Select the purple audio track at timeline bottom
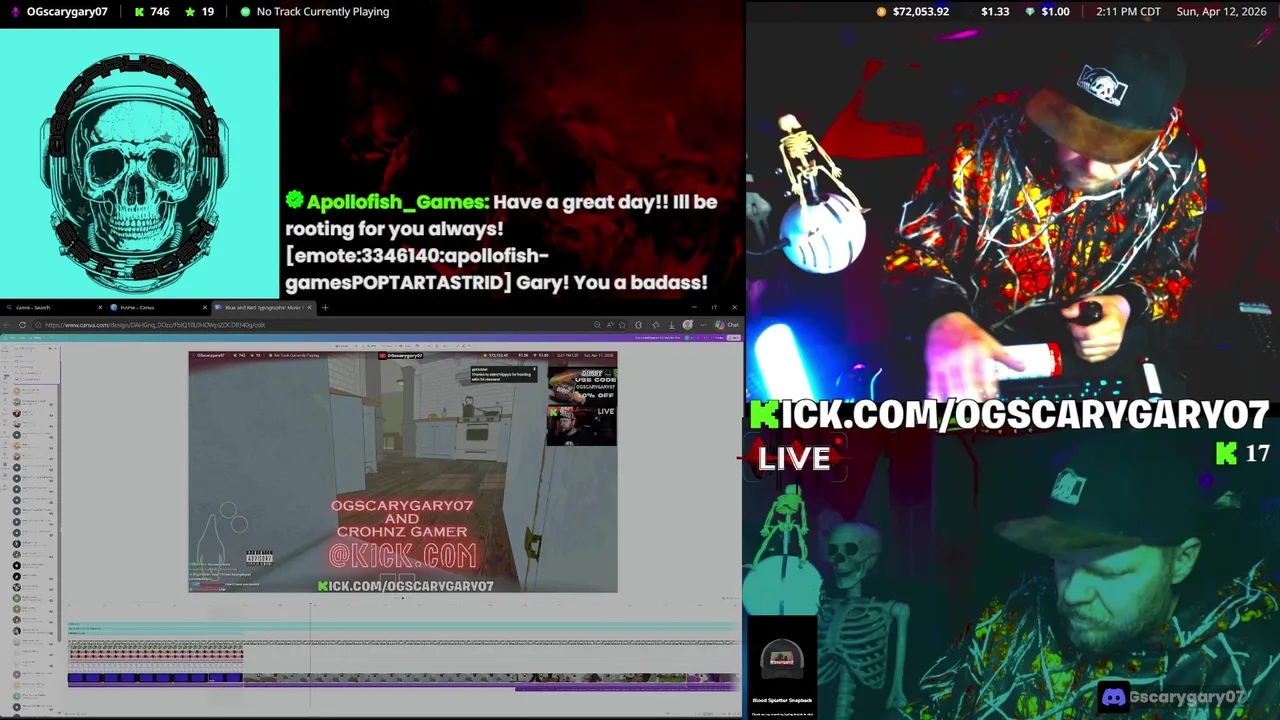This screenshot has width=1280, height=720. (x=627, y=688)
